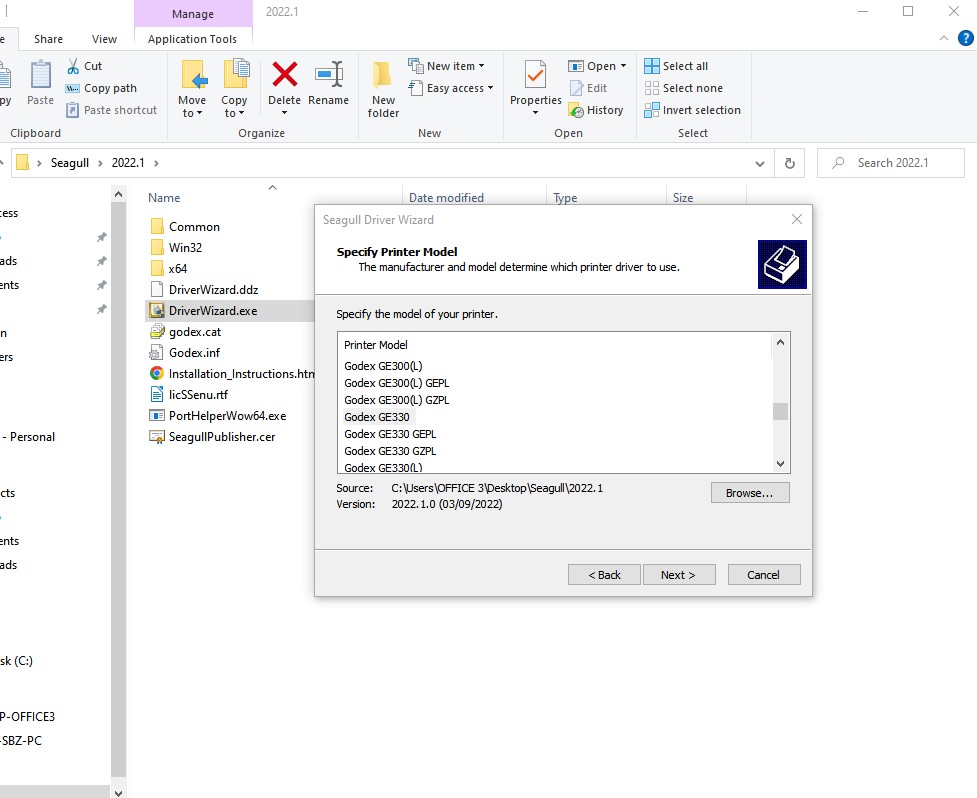Select Godex GE330 GEPL printer model
Image resolution: width=977 pixels, height=798 pixels.
[390, 434]
